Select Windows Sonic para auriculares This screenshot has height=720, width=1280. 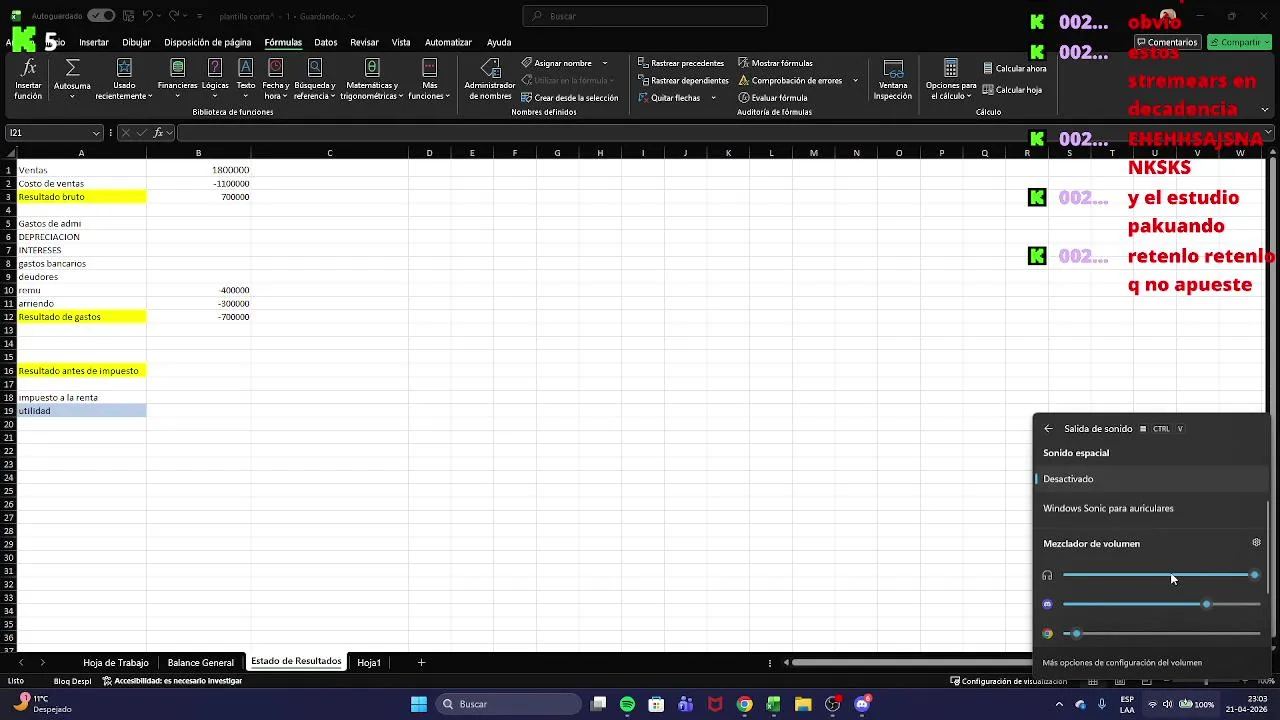tap(1150, 508)
